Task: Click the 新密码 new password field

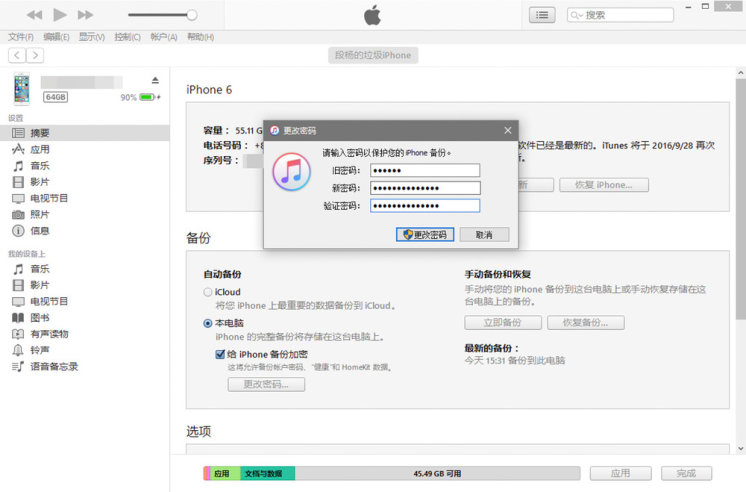Action: coord(425,188)
